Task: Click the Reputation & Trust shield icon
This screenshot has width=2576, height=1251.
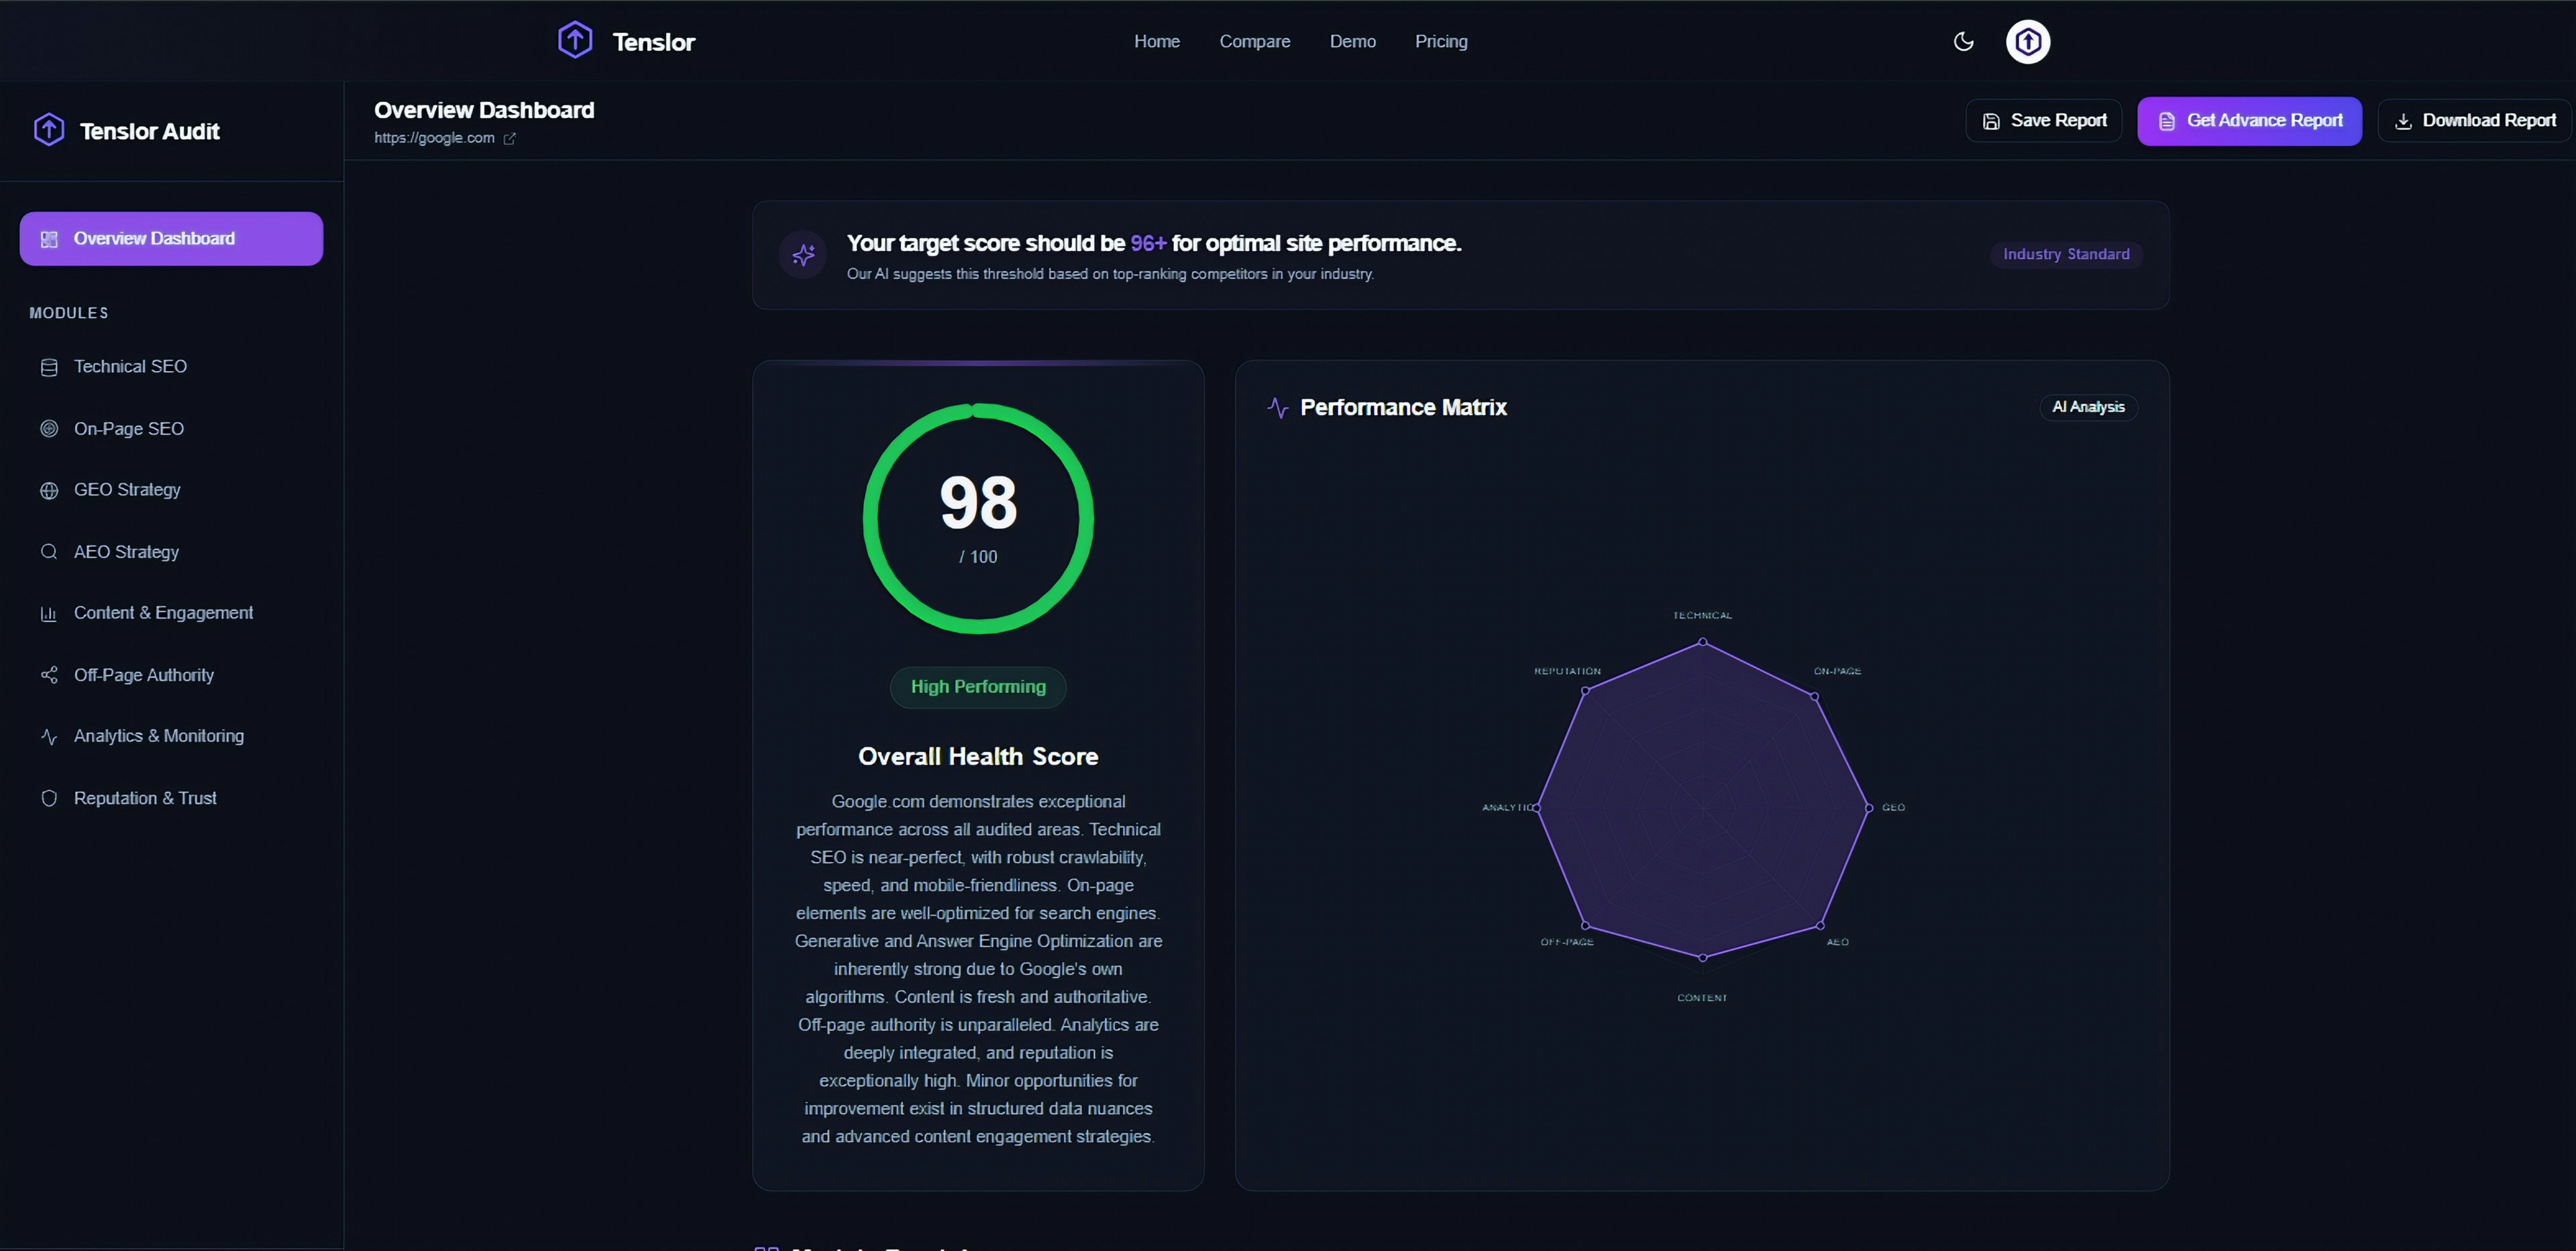Action: click(49, 798)
